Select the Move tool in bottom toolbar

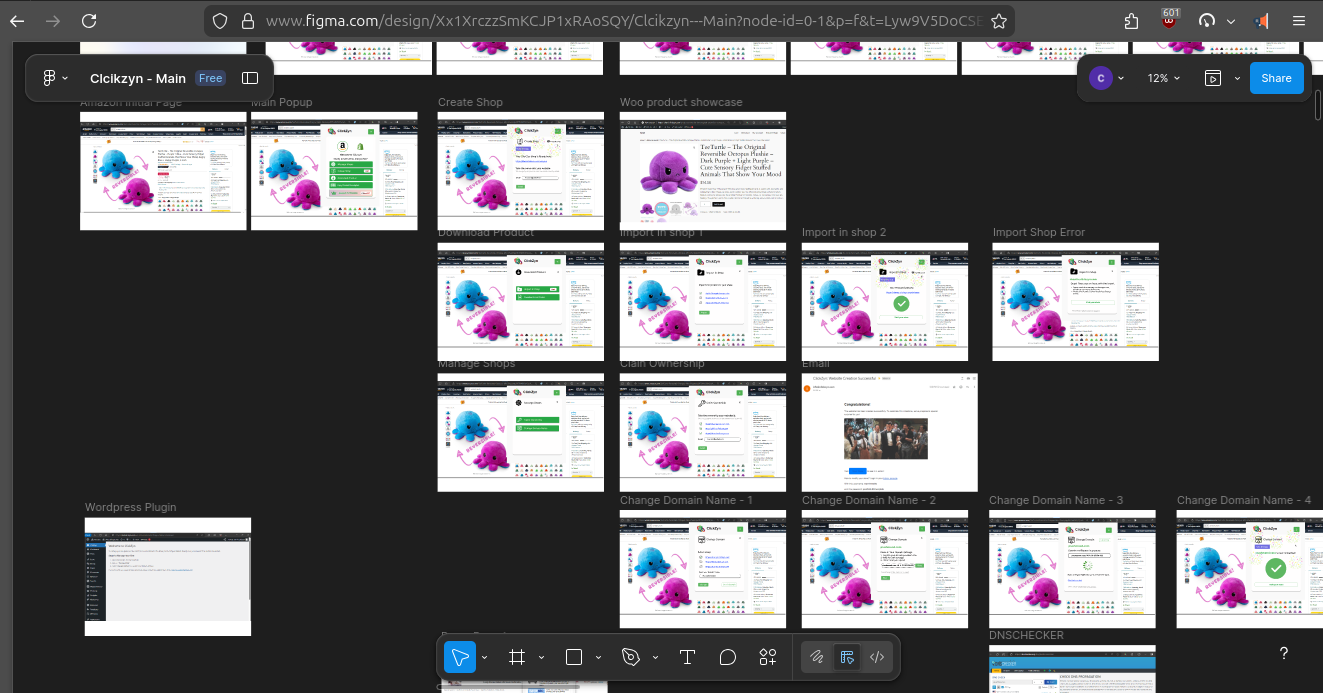(x=460, y=657)
